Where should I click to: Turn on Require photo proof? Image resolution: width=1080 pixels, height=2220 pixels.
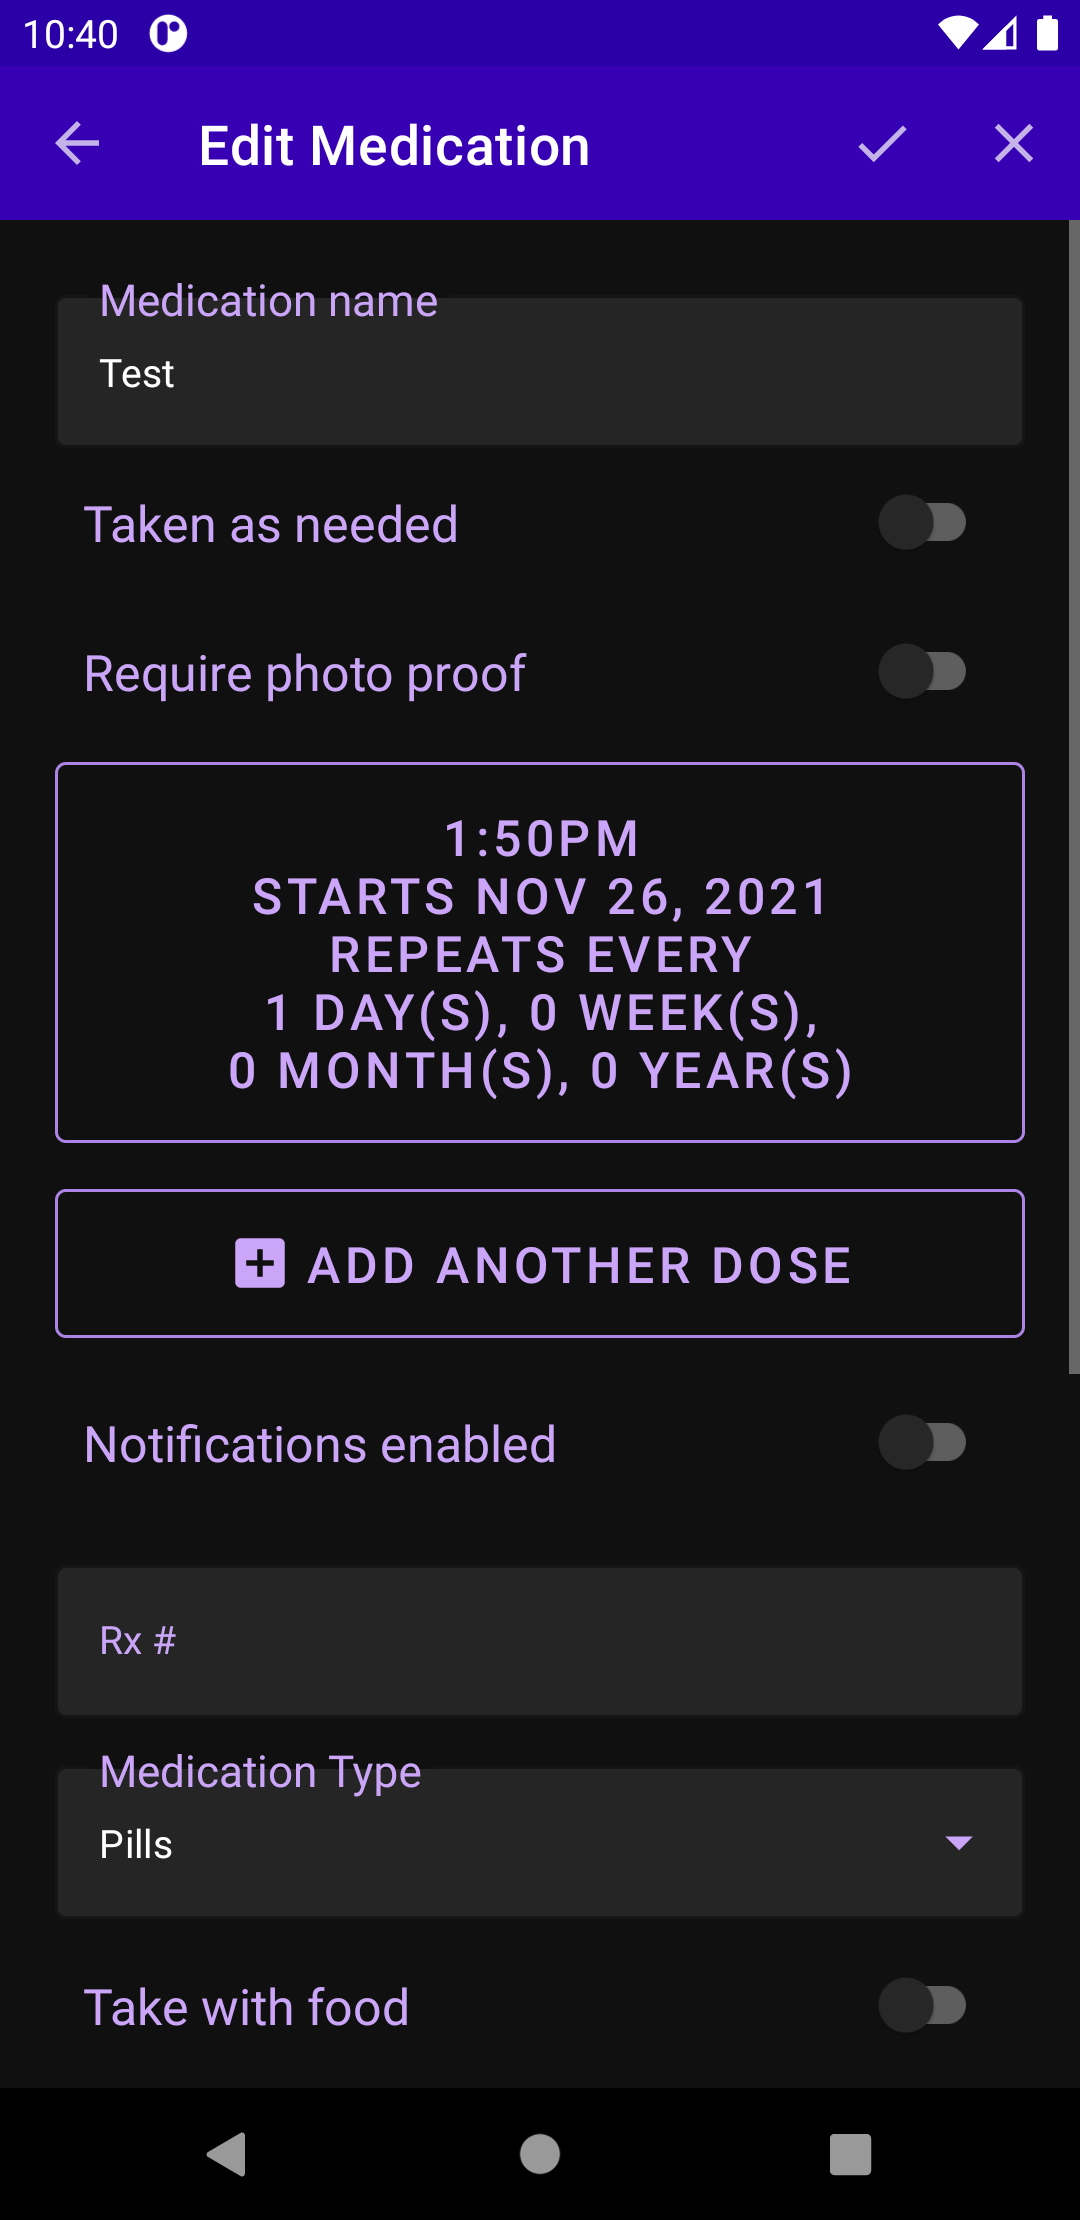[922, 671]
